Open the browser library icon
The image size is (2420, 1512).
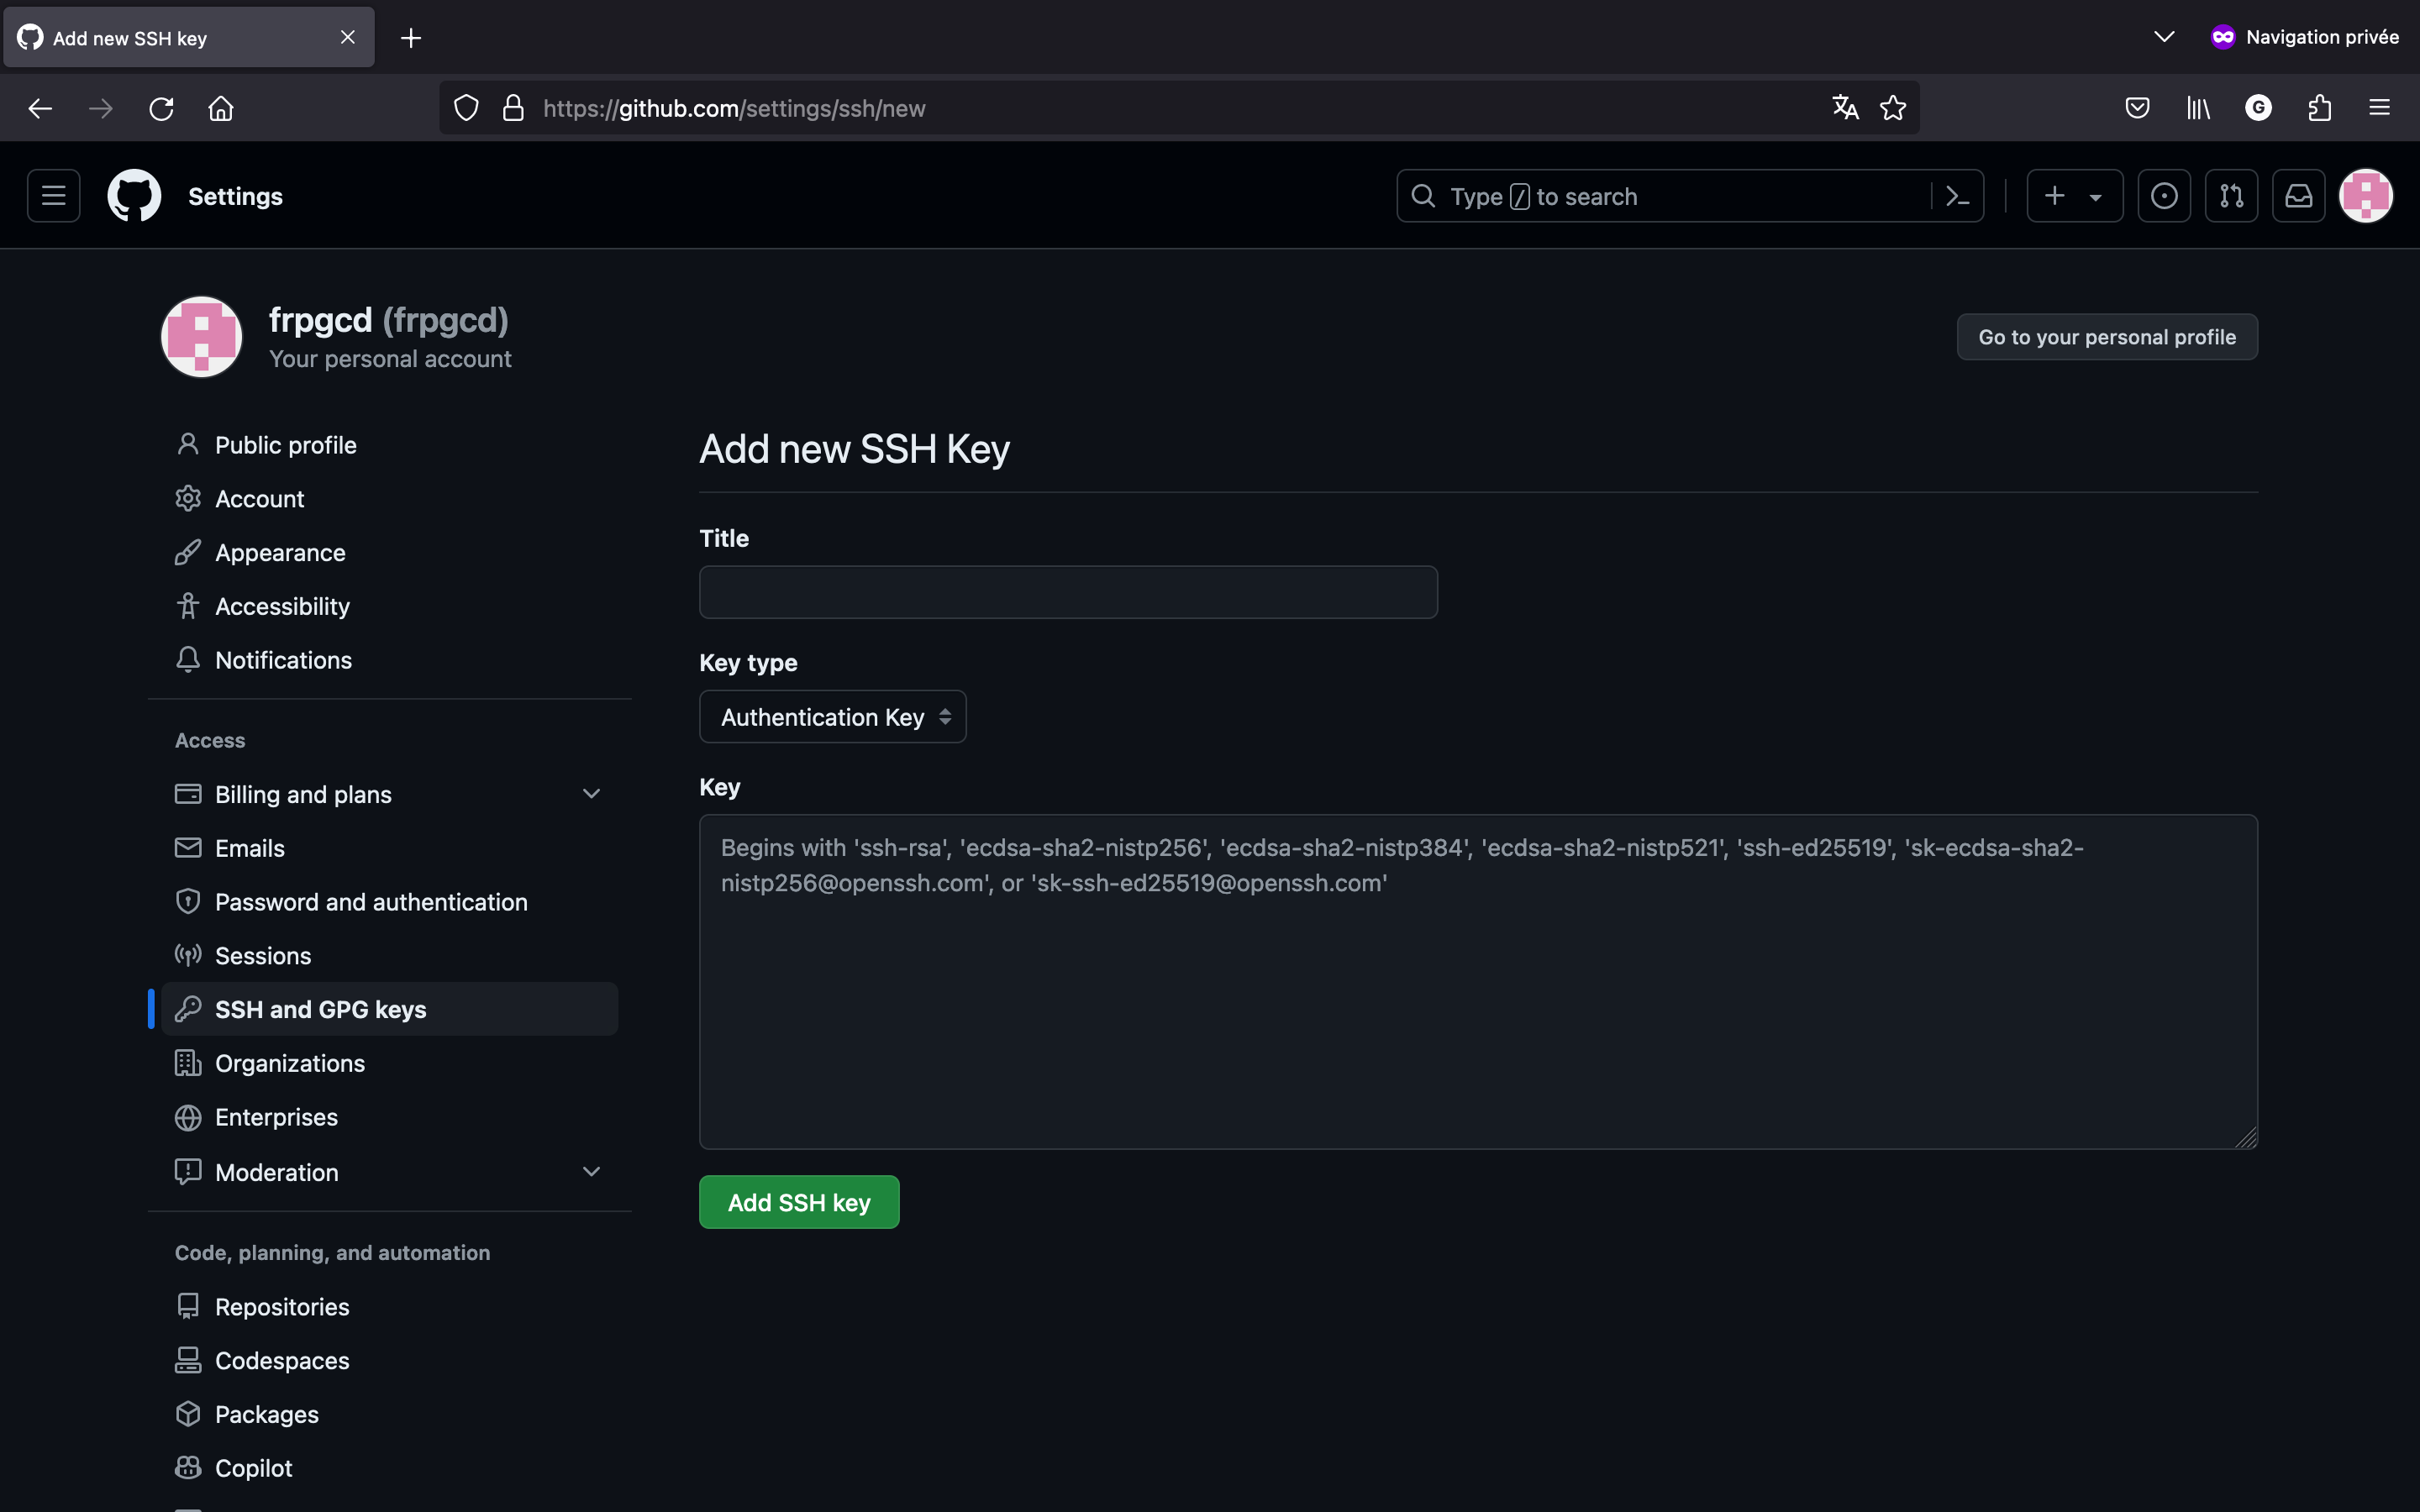point(2197,108)
